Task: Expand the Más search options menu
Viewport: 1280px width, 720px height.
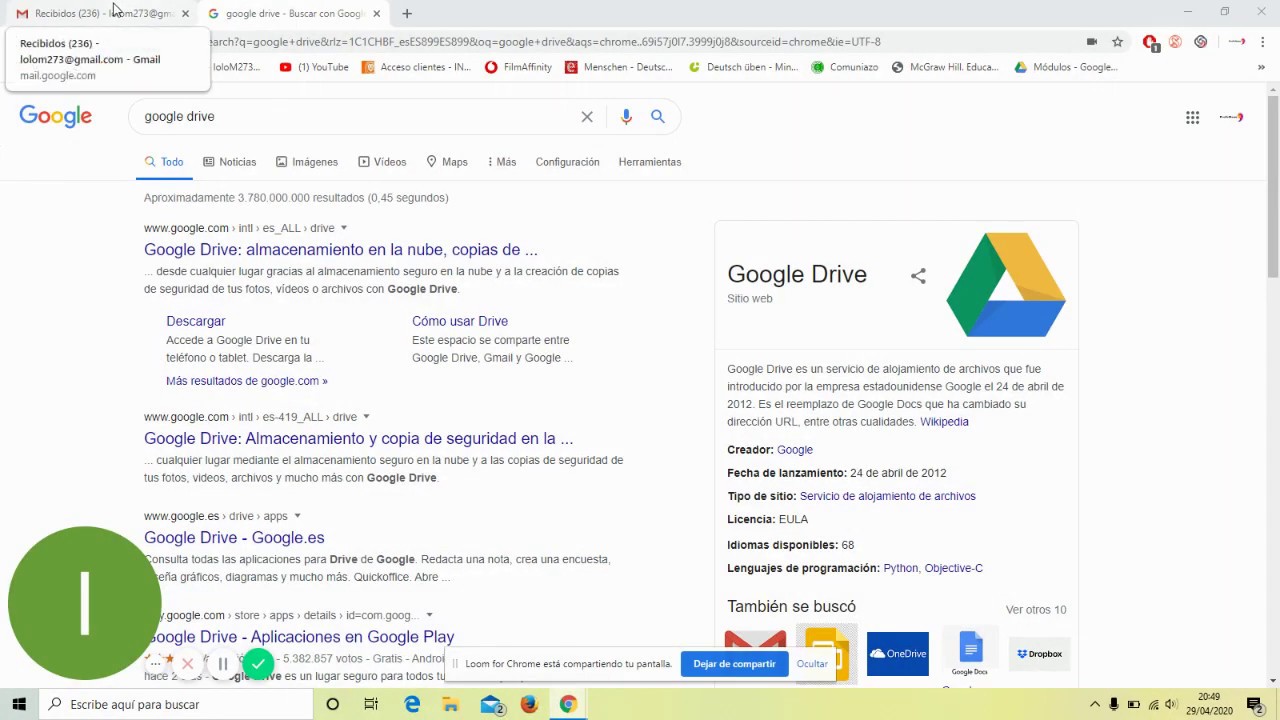Action: pyautogui.click(x=501, y=162)
